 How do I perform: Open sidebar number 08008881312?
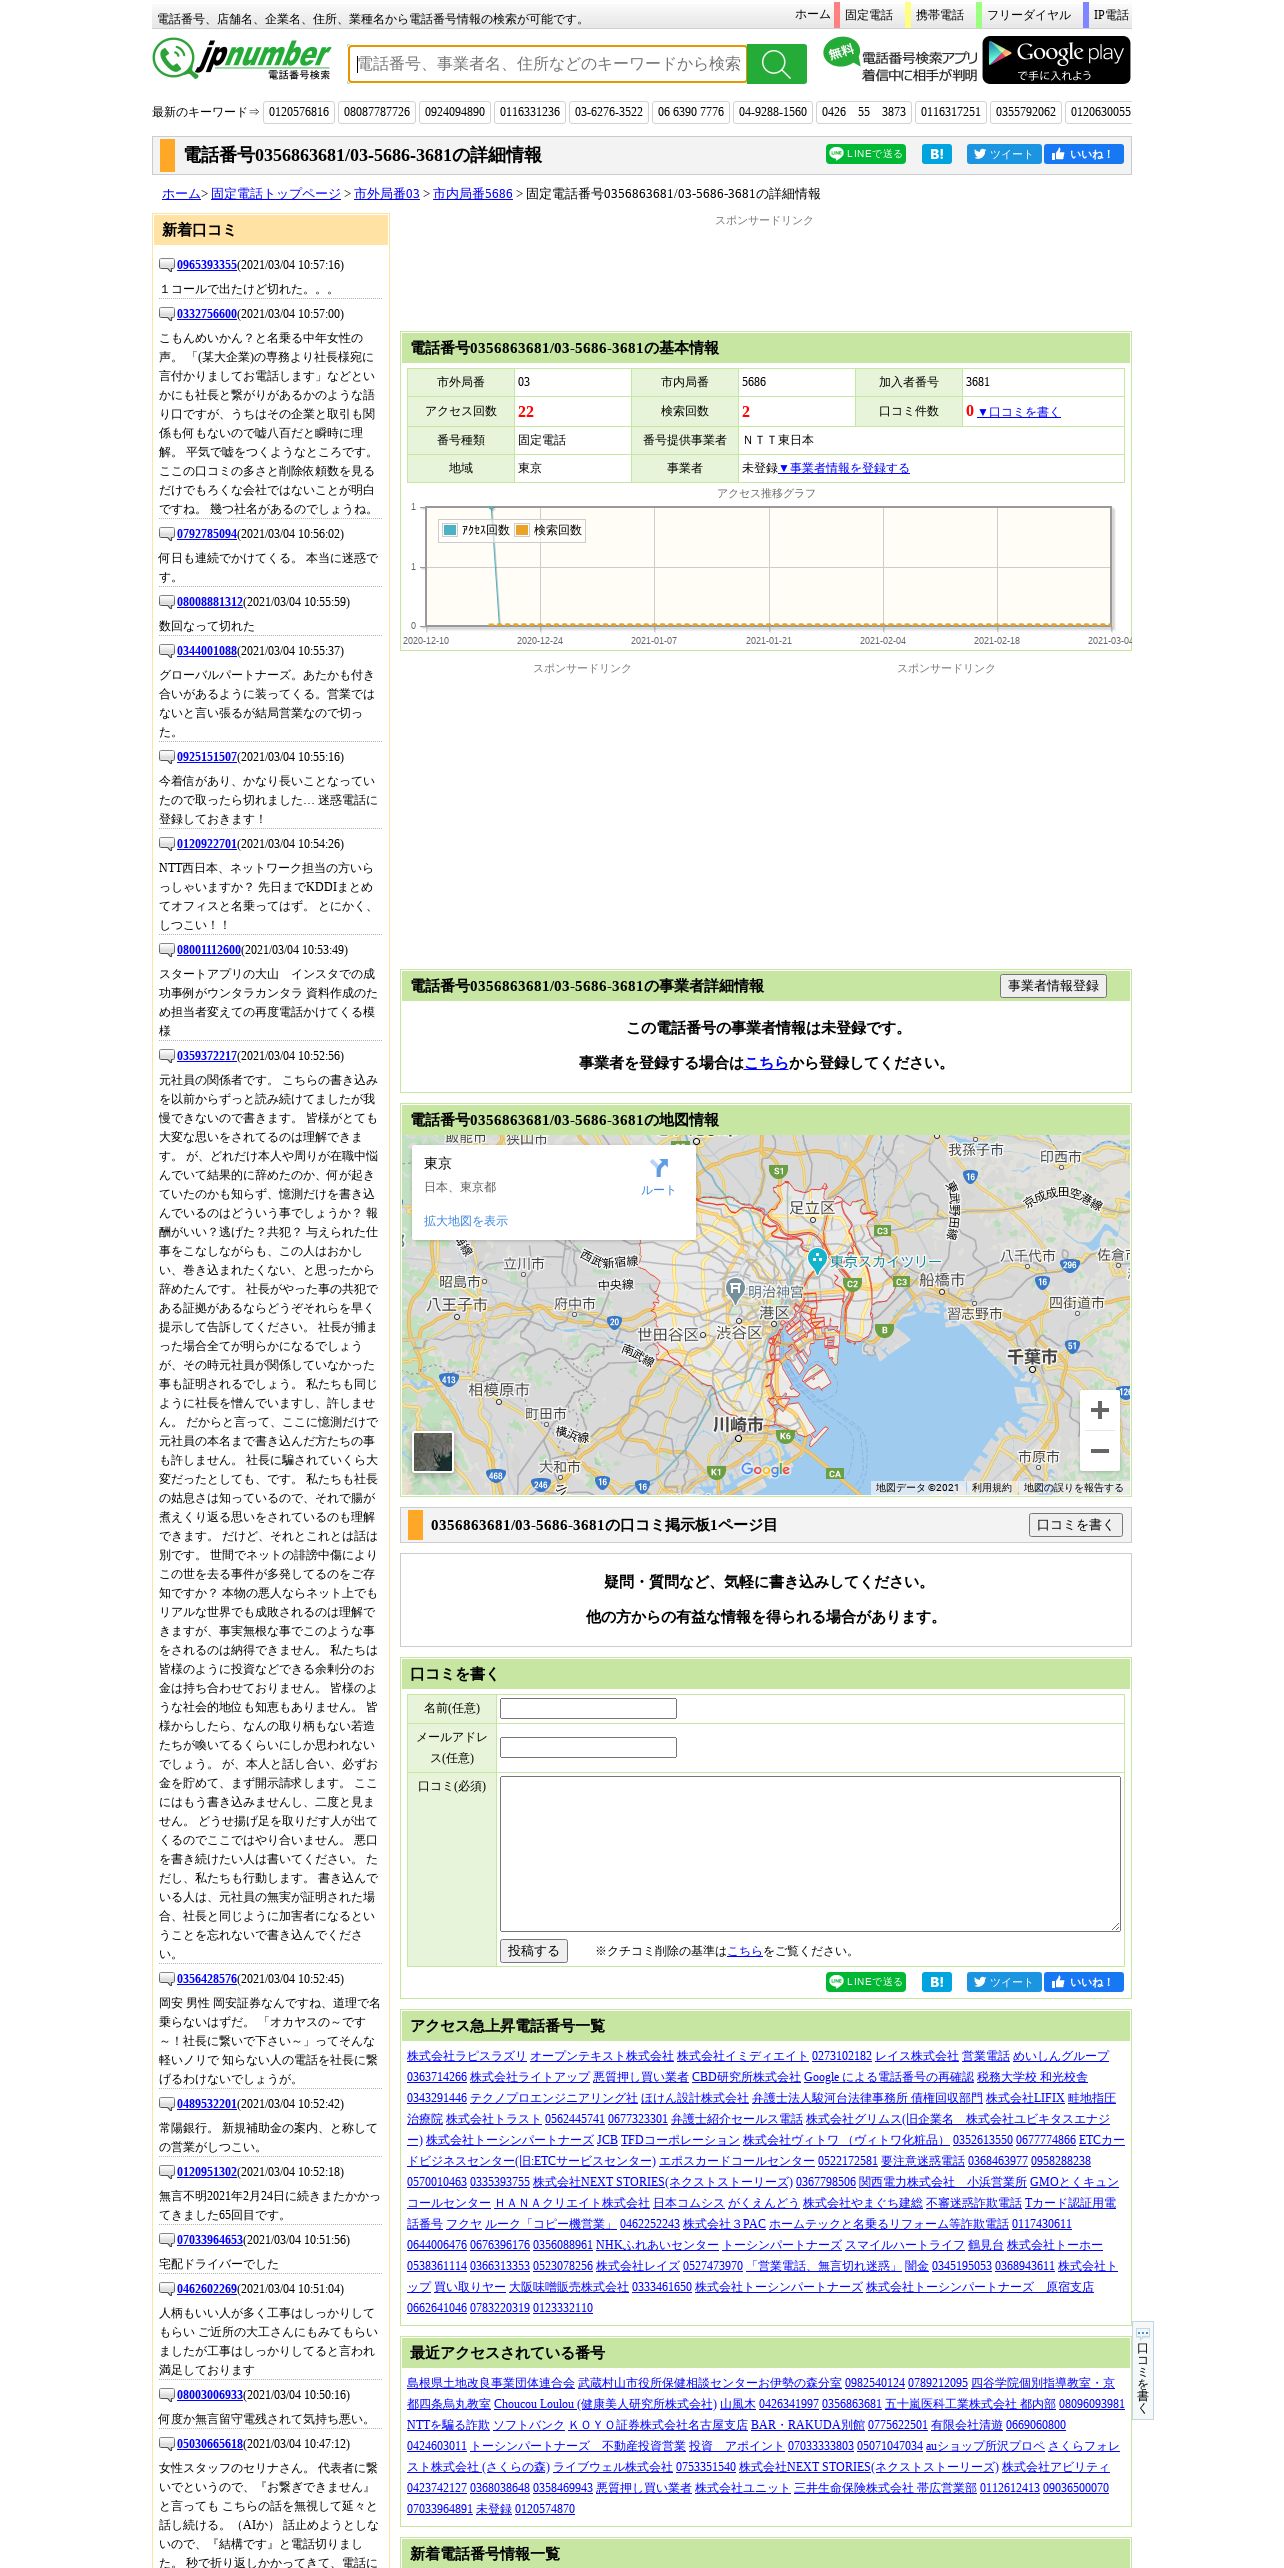210,602
